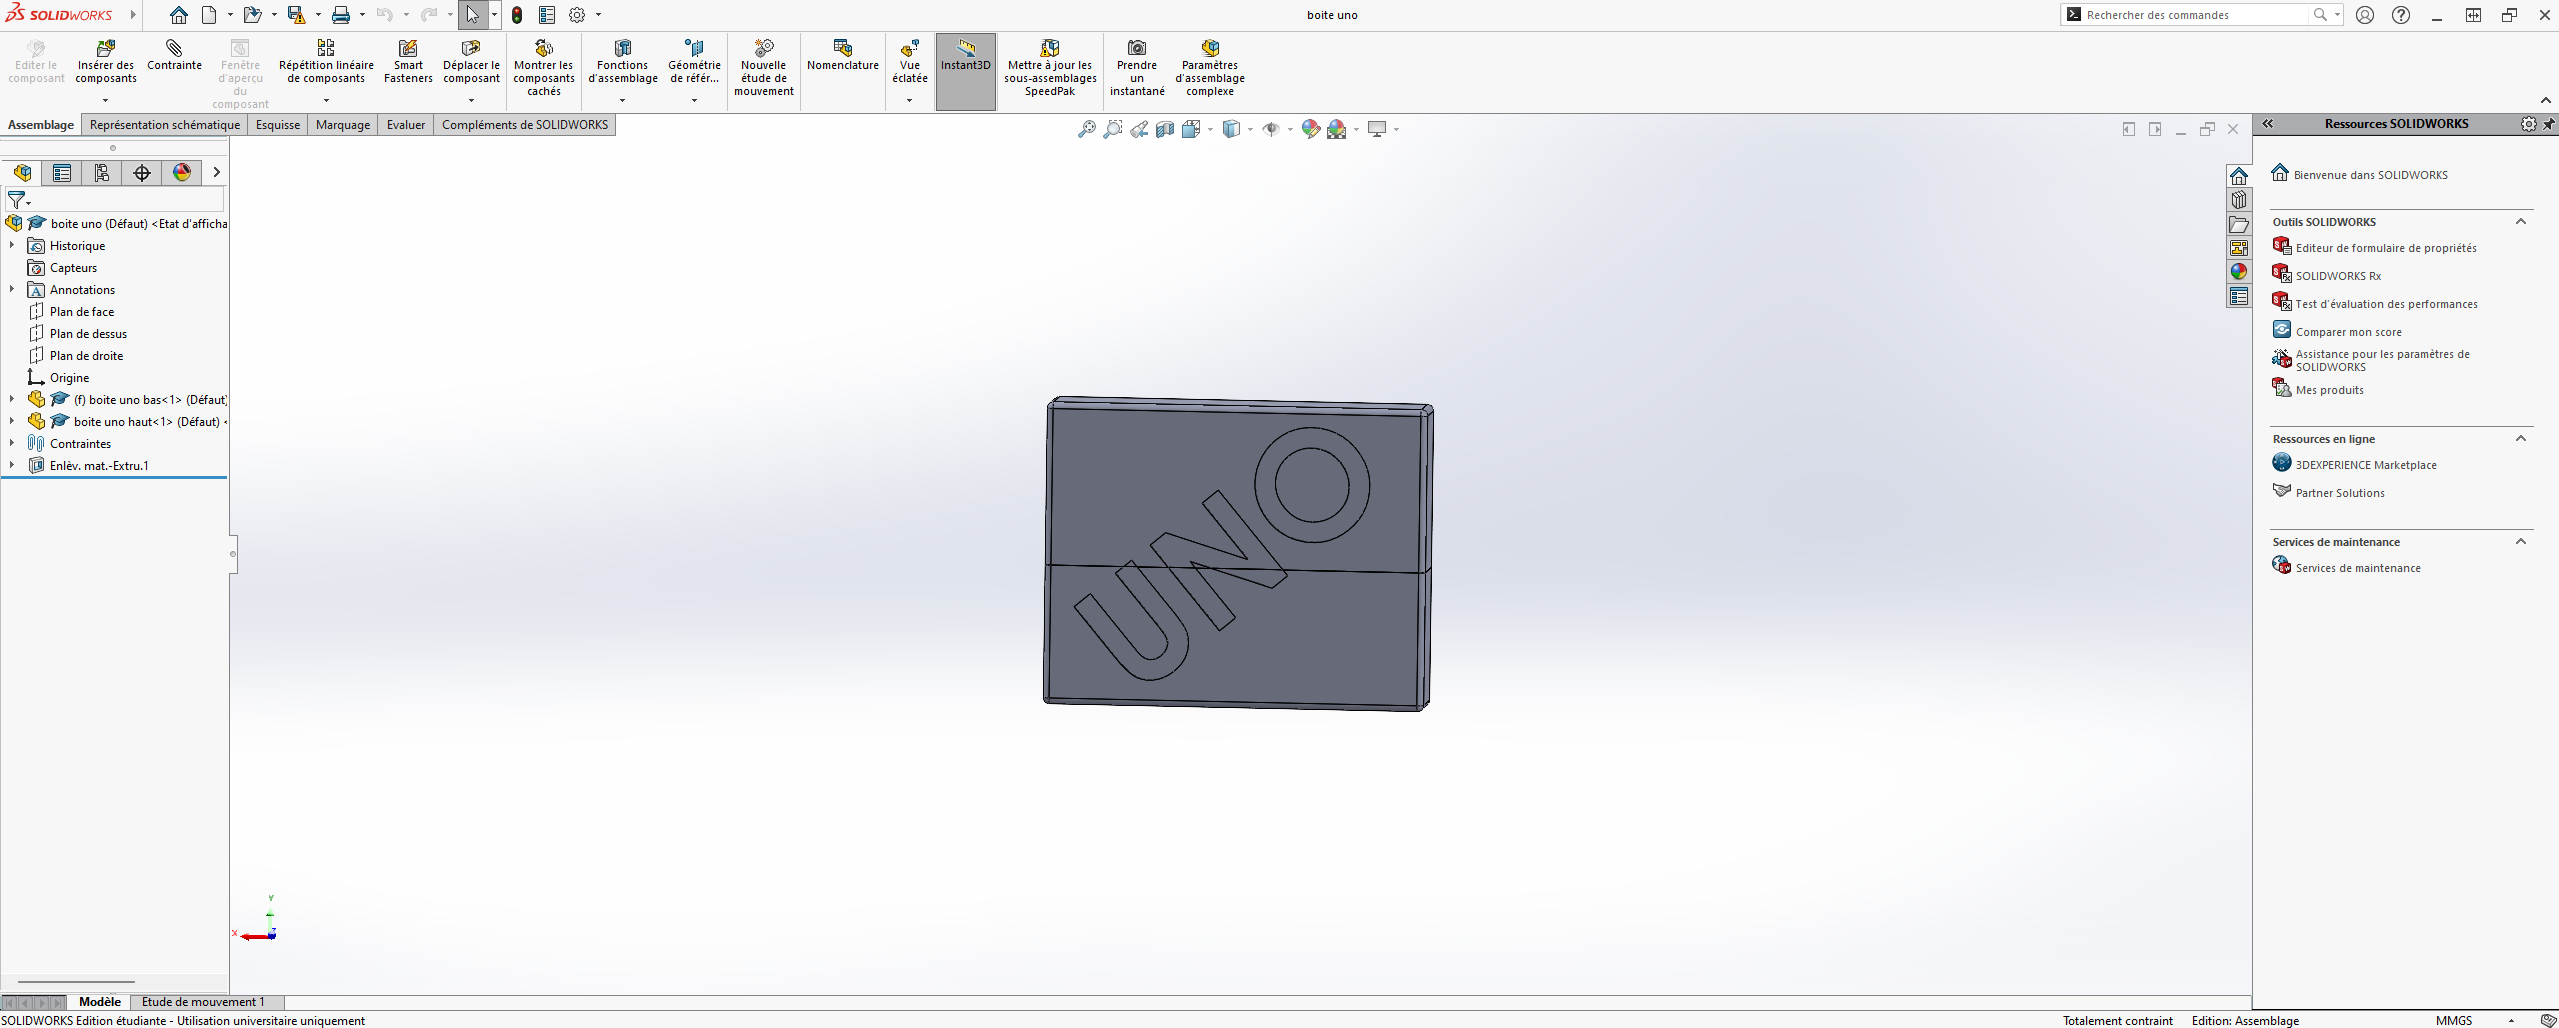Launch Smart Fasteners tool
The height and width of the screenshot is (1028, 2559).
pos(408,62)
